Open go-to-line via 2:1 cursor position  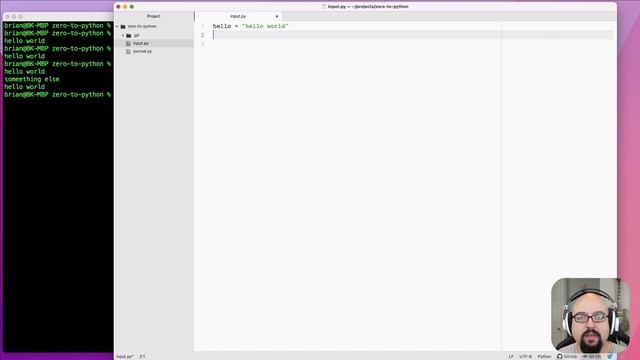coord(142,356)
